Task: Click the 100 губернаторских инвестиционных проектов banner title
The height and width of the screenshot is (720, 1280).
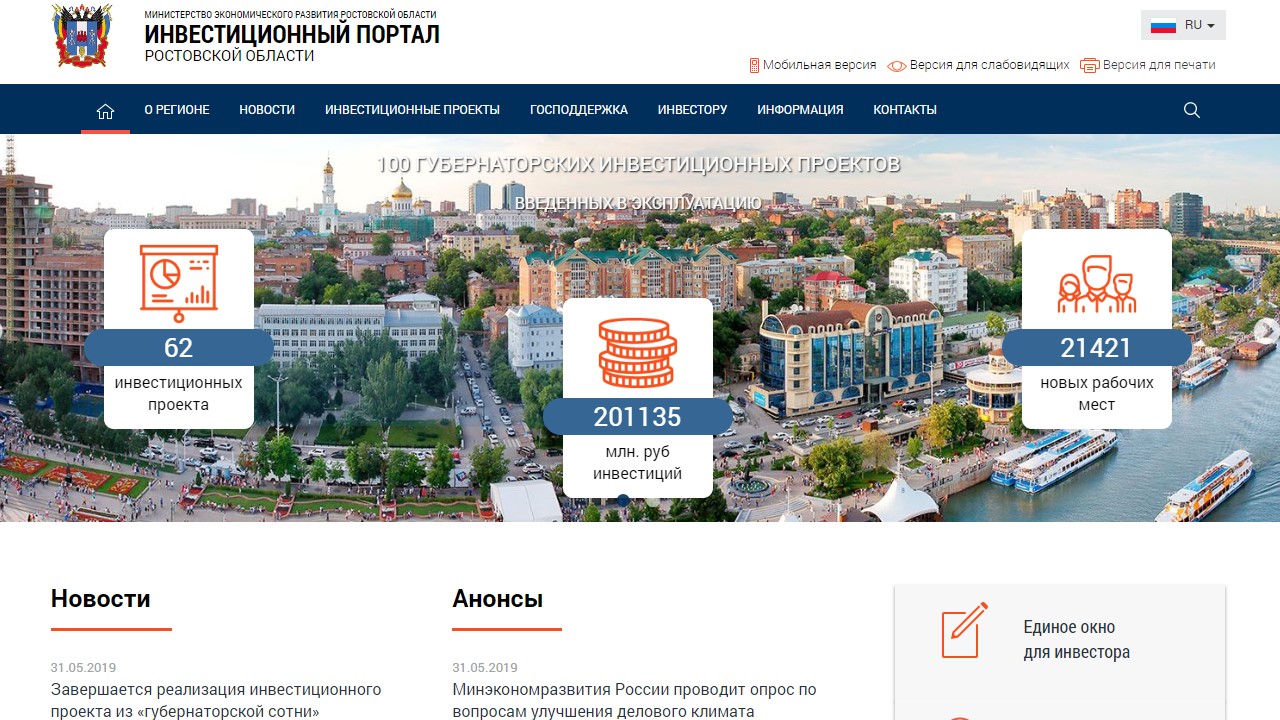Action: click(x=638, y=164)
